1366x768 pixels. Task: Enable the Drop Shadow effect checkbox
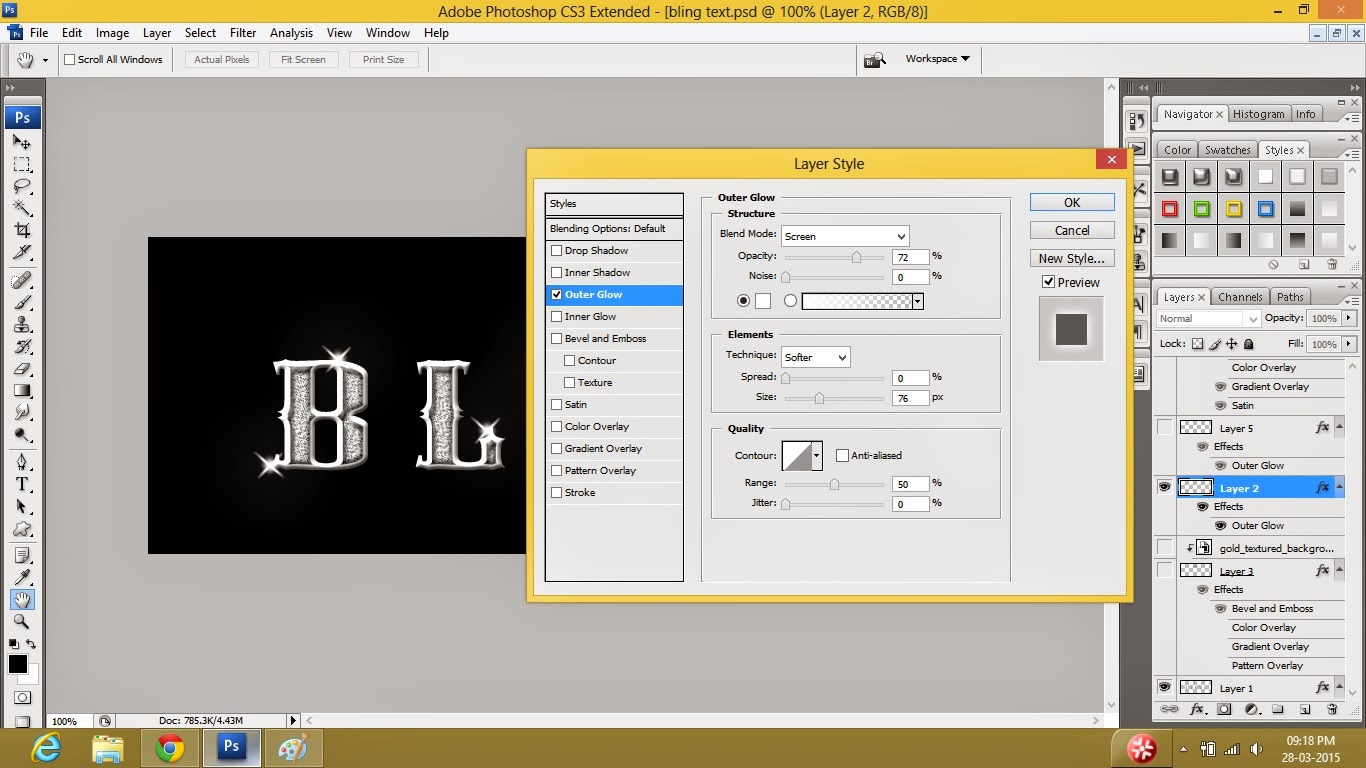[x=557, y=250]
